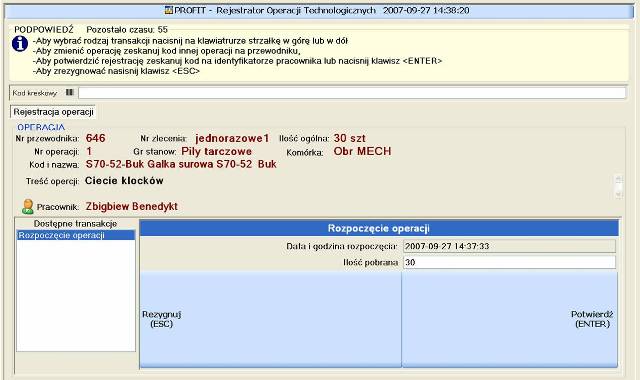The image size is (640, 380).
Task: Click the blue info icon in hint panel
Action: click(20, 44)
